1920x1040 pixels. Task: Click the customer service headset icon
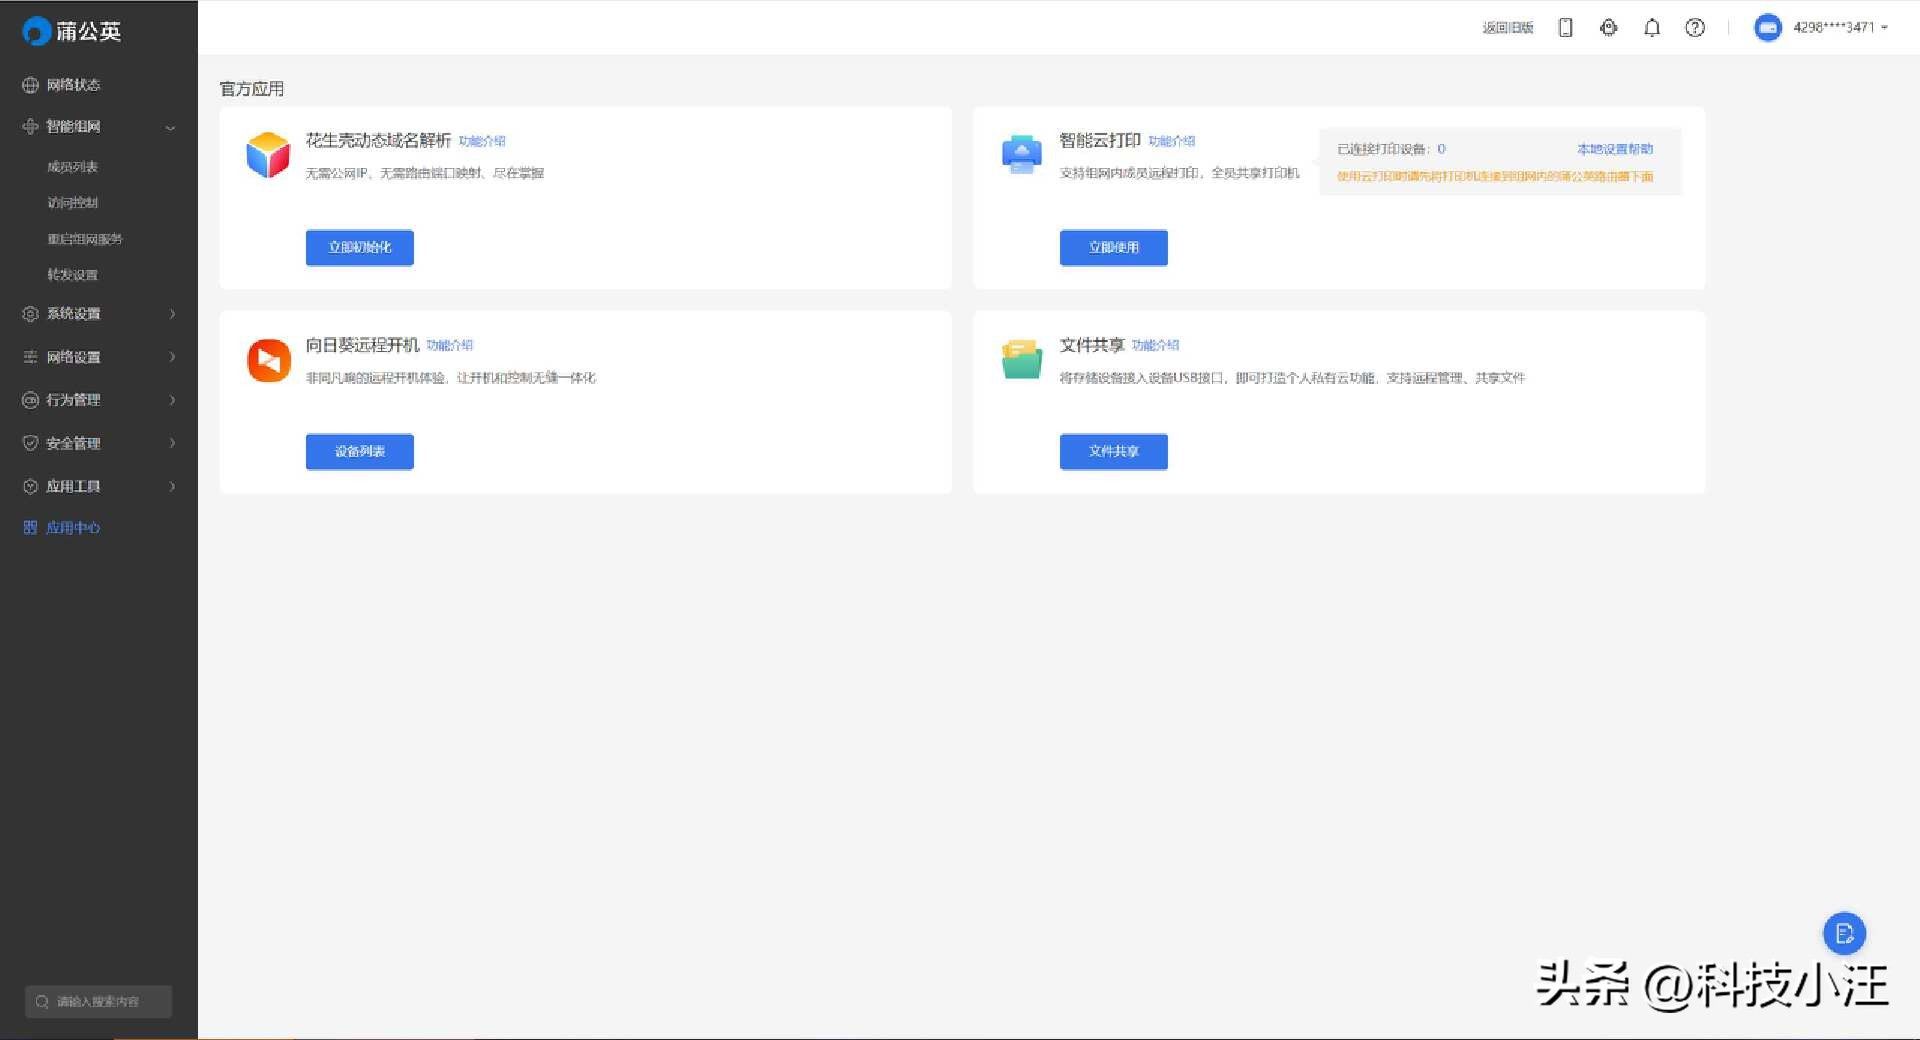pos(1608,28)
